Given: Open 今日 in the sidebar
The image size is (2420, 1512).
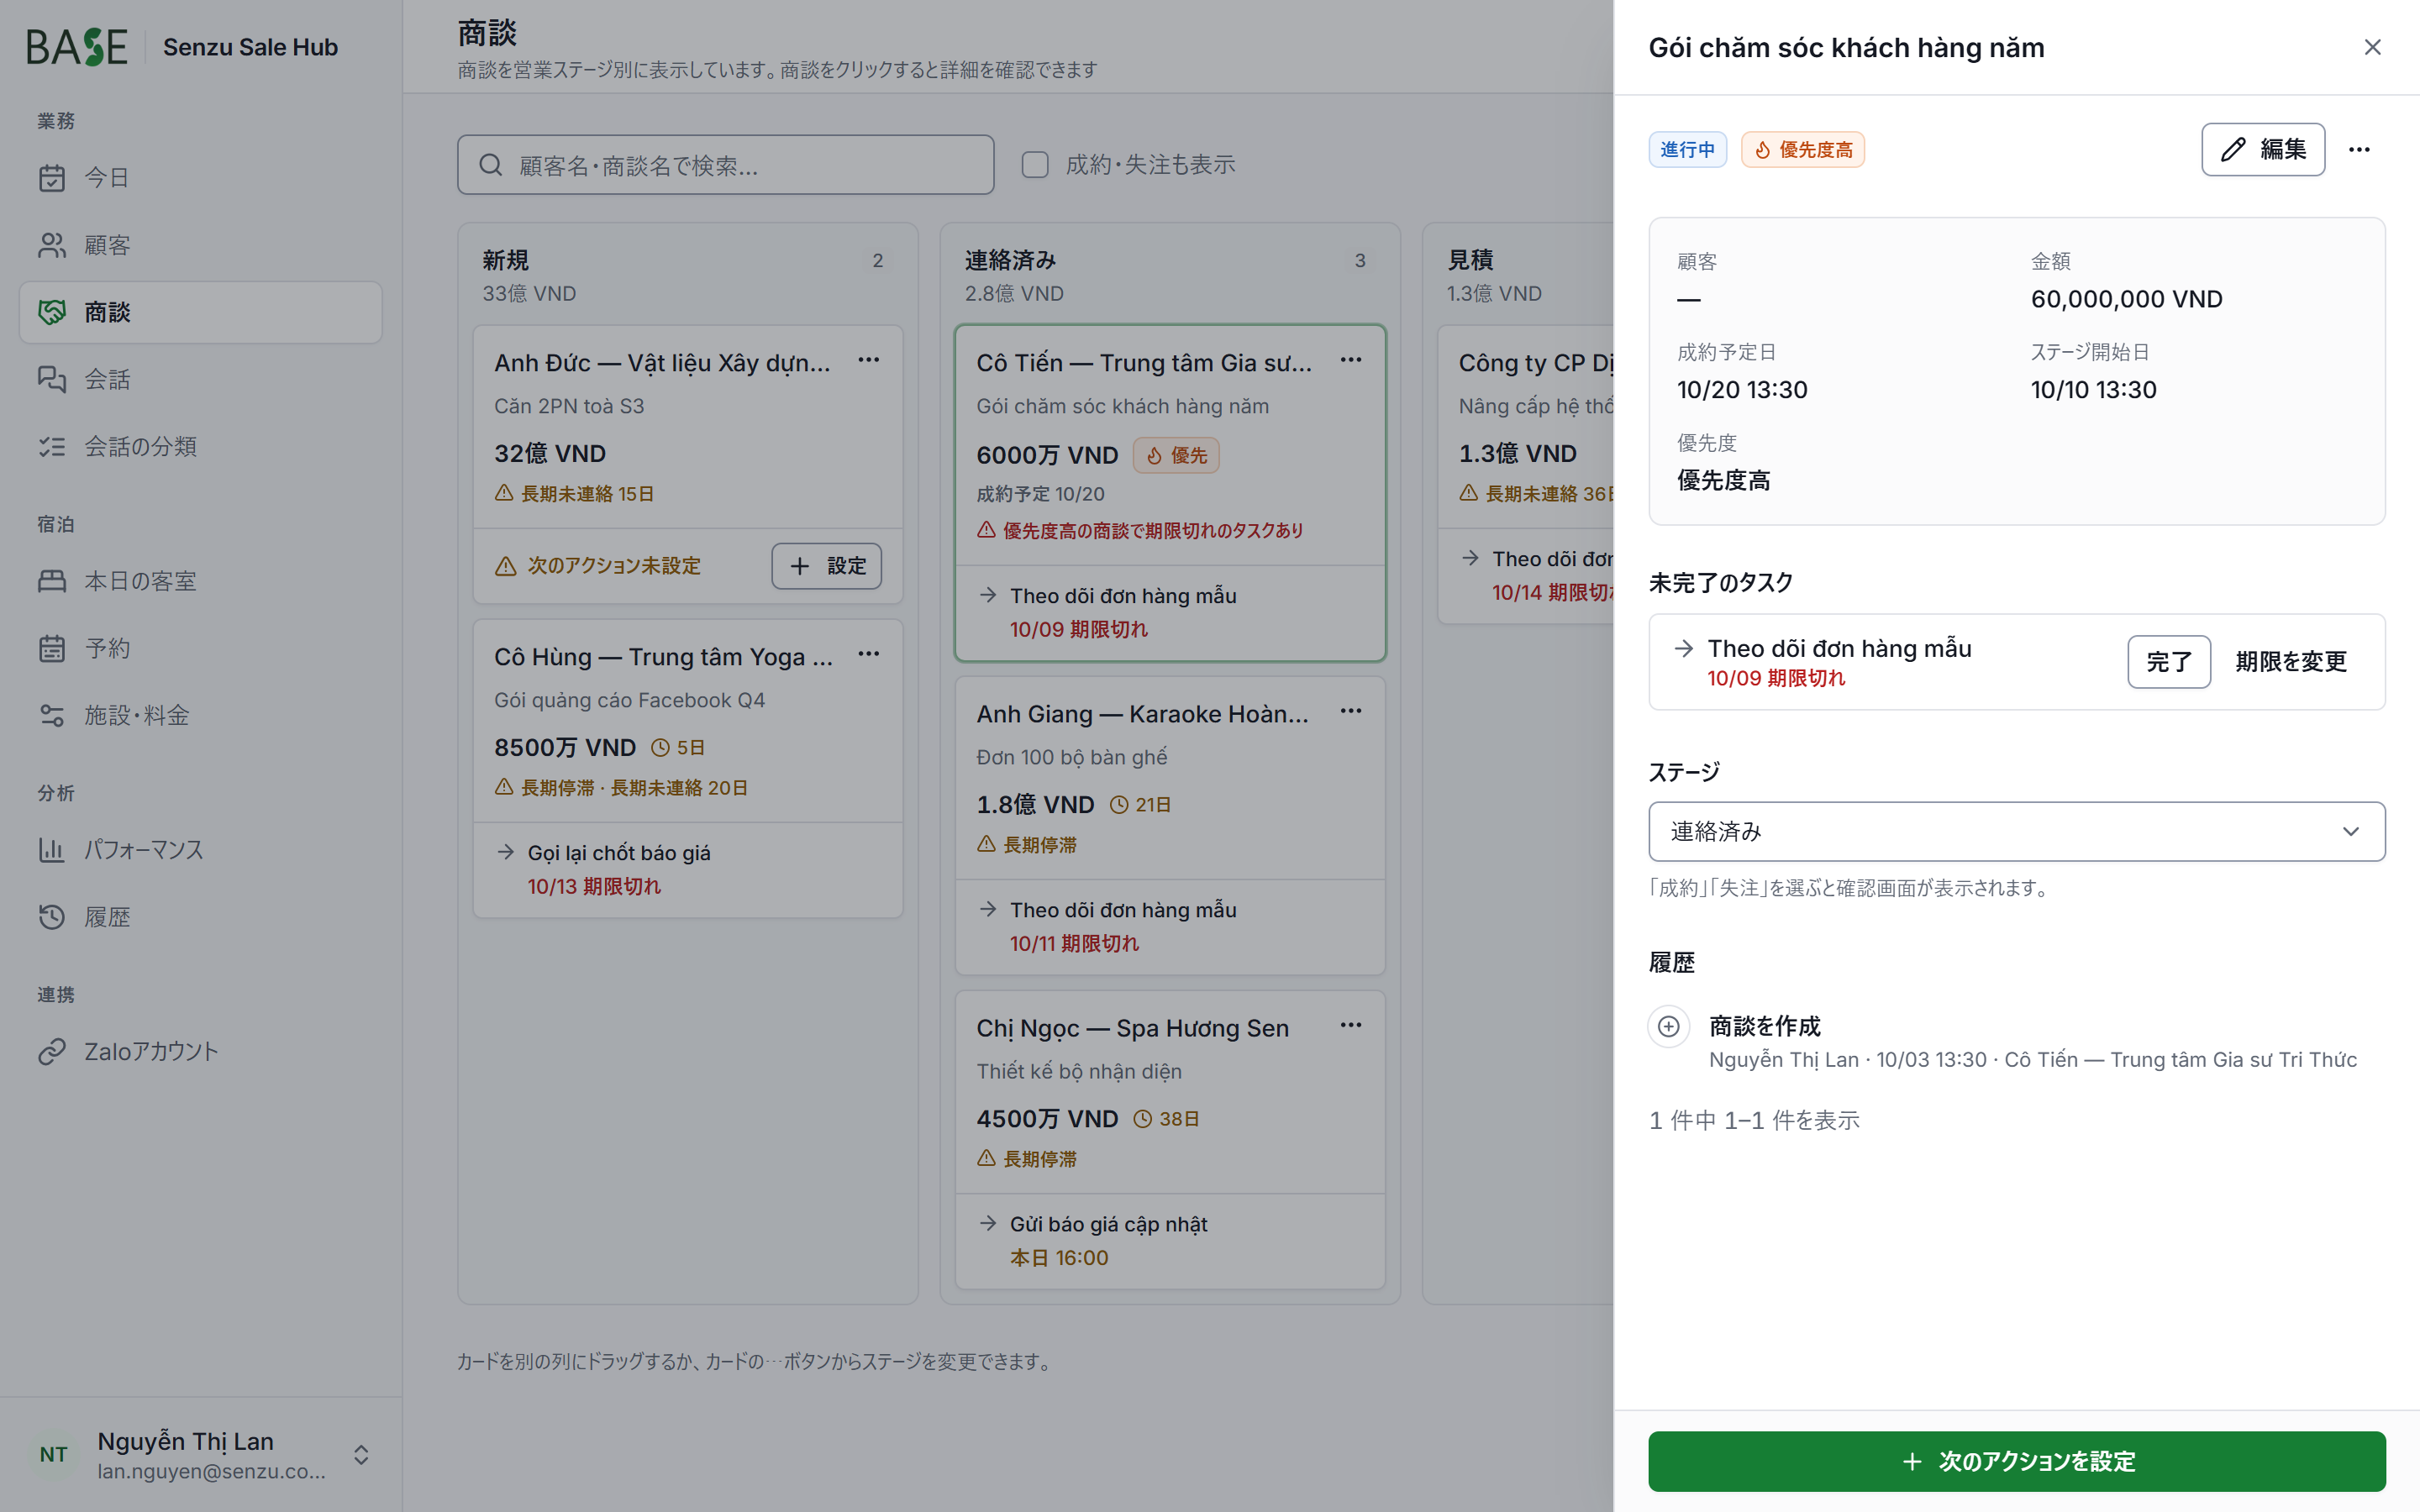Looking at the screenshot, I should [200, 178].
